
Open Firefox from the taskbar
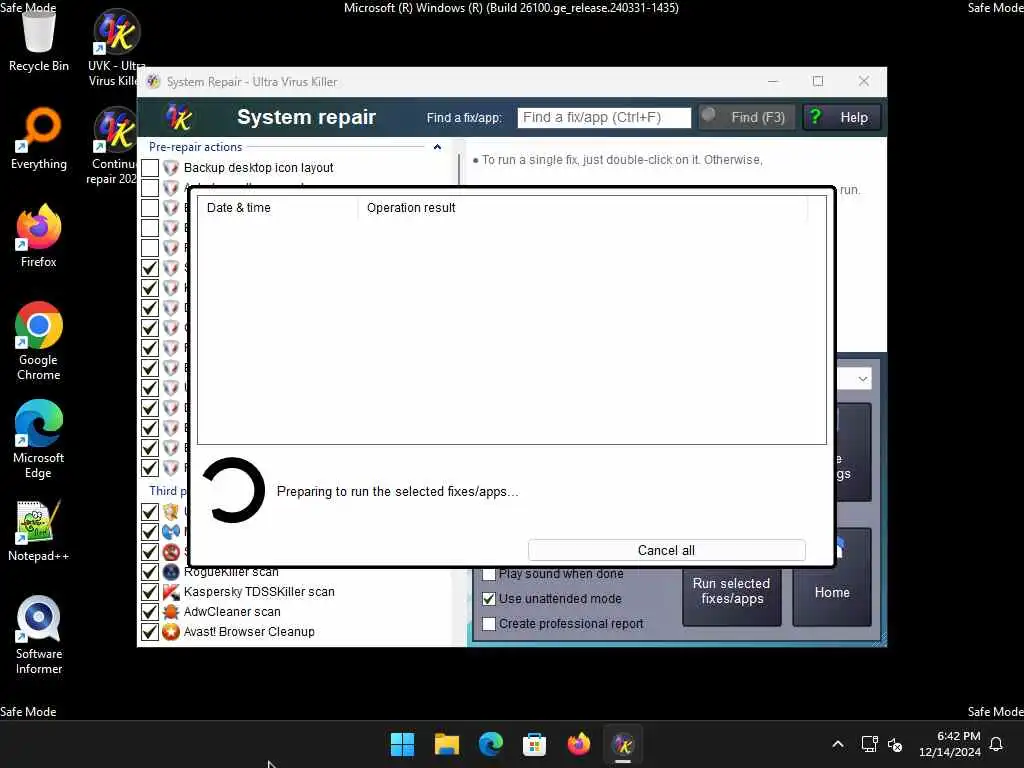[579, 744]
